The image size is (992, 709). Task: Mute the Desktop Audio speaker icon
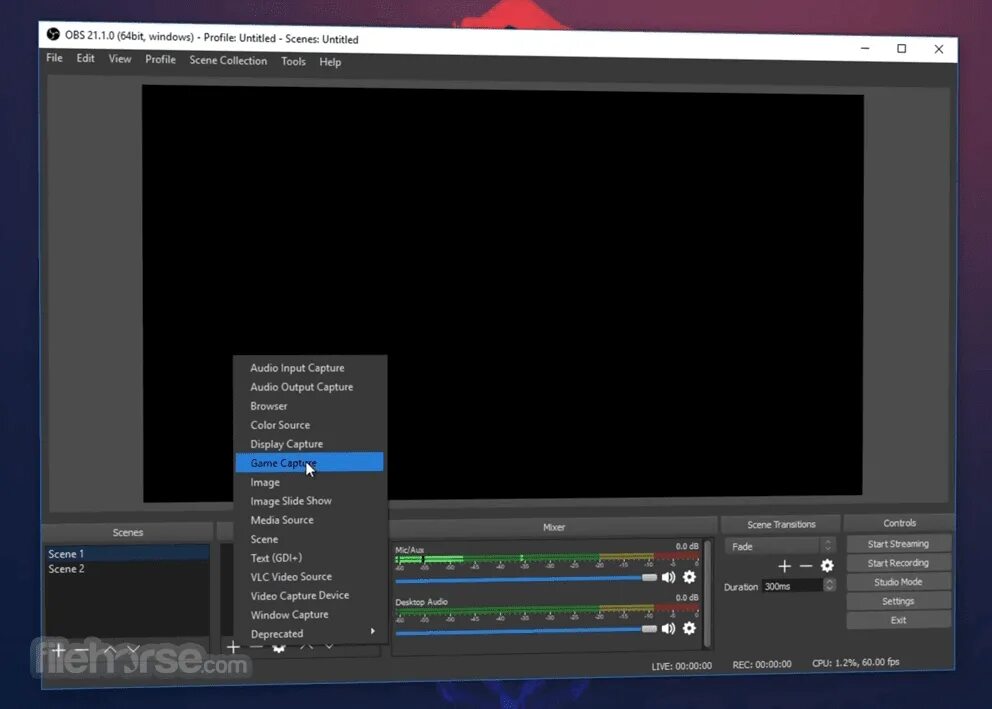click(669, 628)
